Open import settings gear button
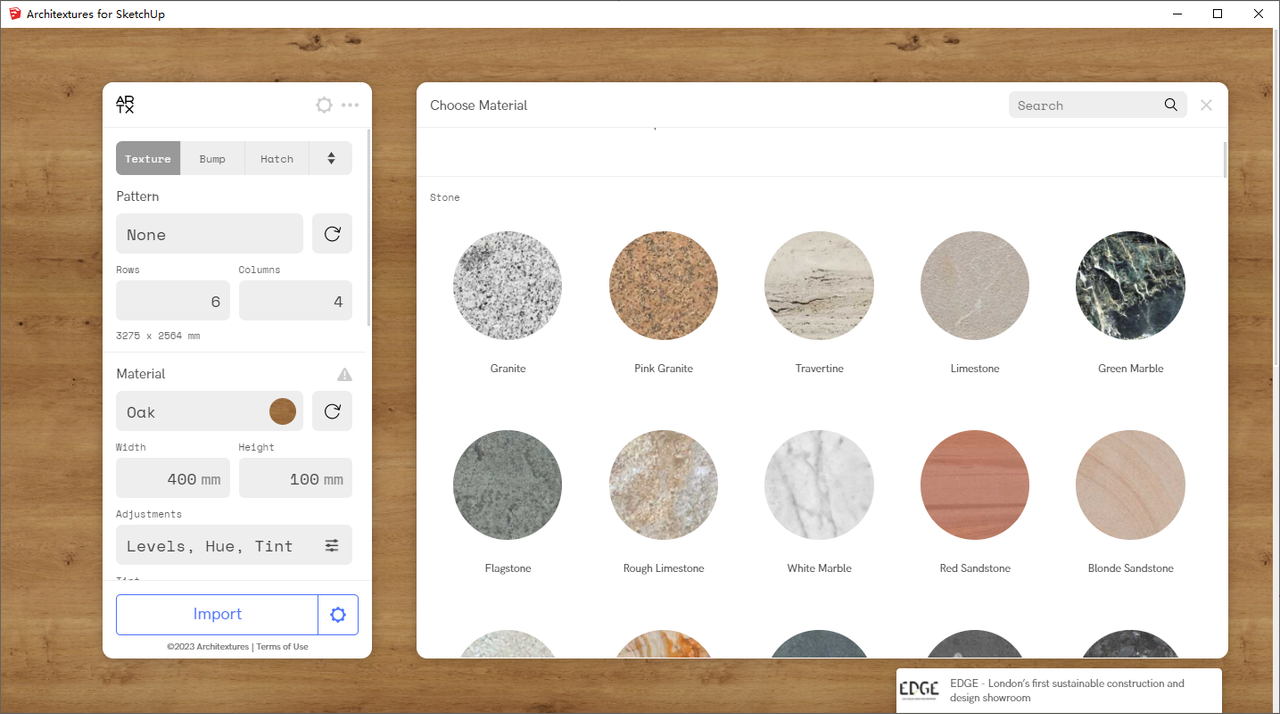1280x714 pixels. (x=338, y=615)
